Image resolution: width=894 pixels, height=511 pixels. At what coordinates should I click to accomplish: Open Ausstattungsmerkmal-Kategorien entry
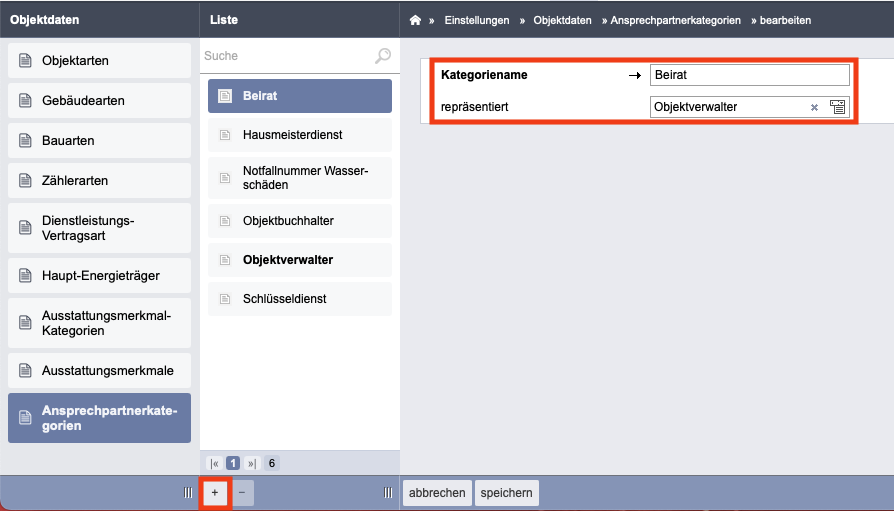click(x=99, y=323)
